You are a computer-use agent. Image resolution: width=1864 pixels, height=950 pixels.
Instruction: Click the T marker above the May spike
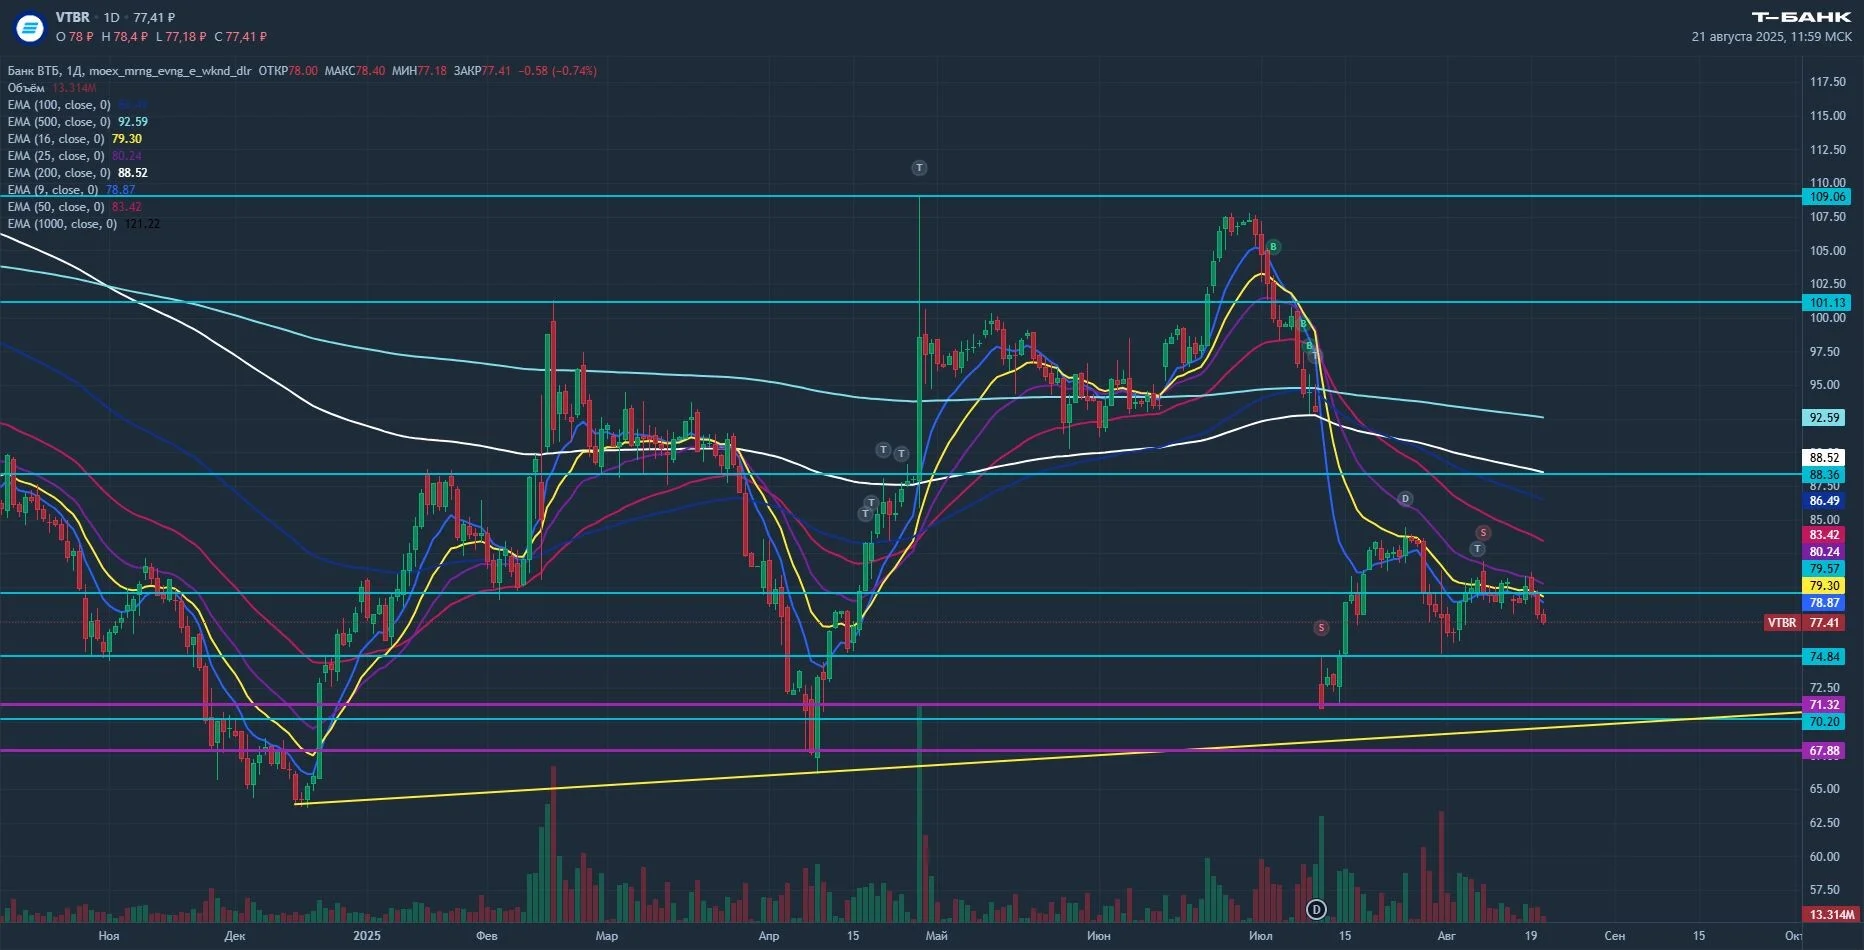tap(919, 168)
